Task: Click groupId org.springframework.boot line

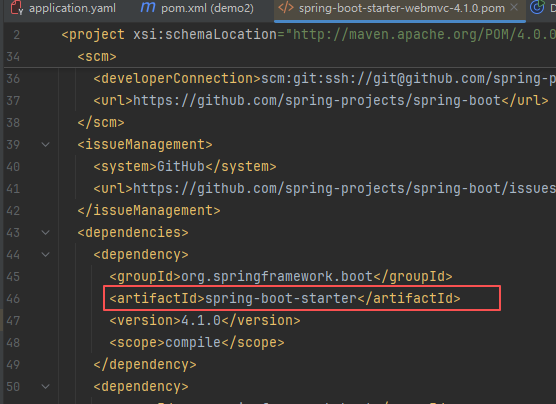Action: (281, 276)
